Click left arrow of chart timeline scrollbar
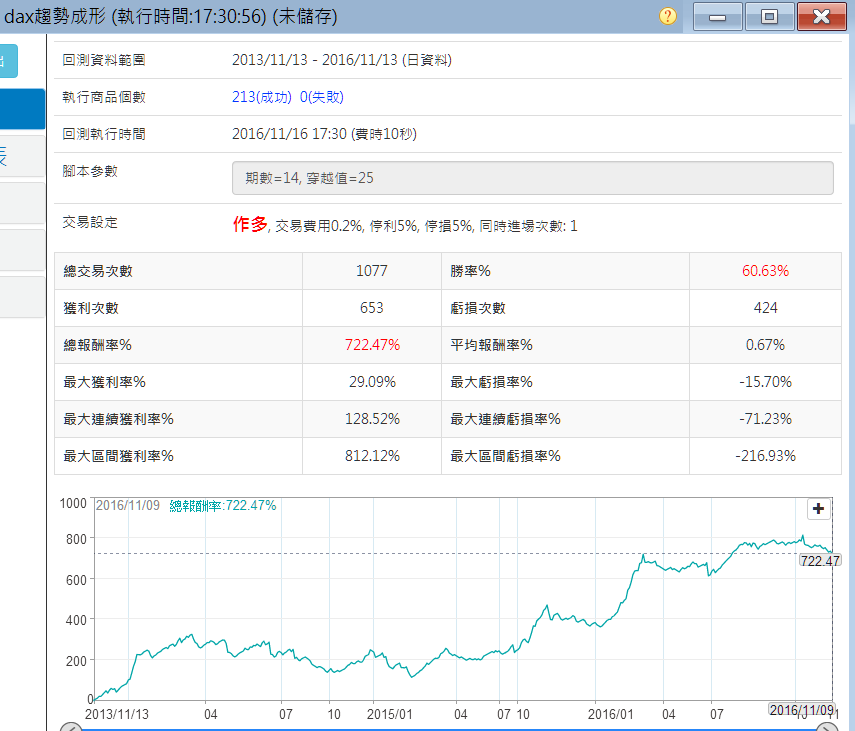The image size is (855, 731). (70, 727)
